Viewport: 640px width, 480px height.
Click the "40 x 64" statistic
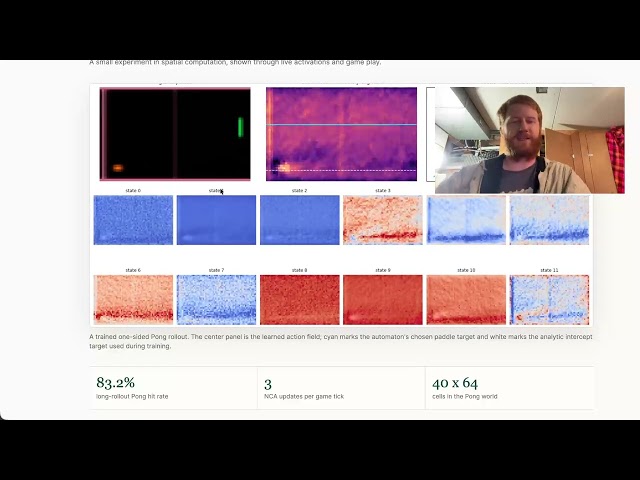tap(455, 383)
